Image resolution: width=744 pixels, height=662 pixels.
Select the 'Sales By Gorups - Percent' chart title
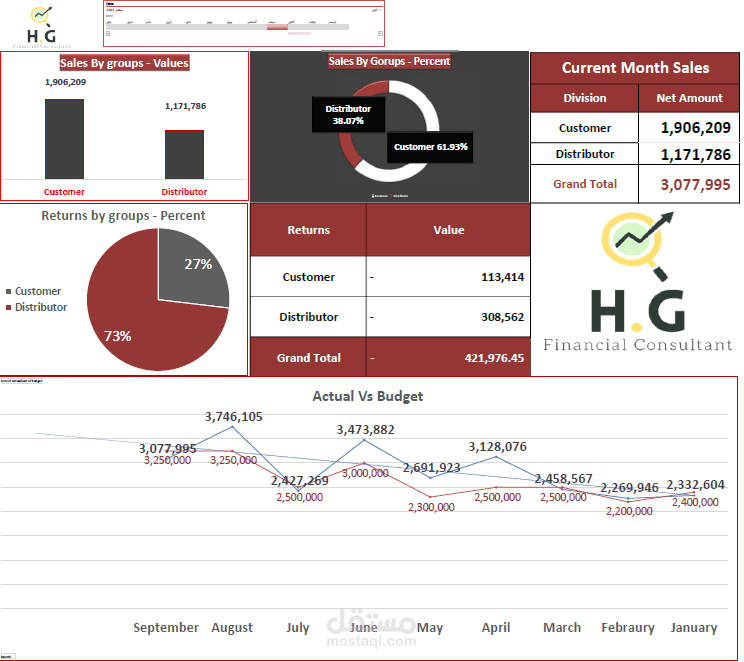389,61
